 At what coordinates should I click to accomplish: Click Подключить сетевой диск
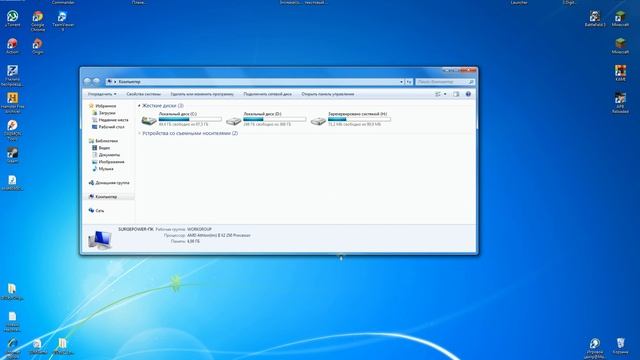pyautogui.click(x=268, y=94)
